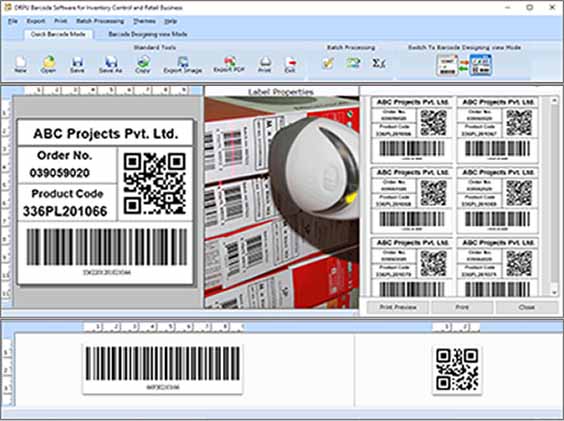Open the Export menu
The height and width of the screenshot is (421, 564).
[36, 21]
